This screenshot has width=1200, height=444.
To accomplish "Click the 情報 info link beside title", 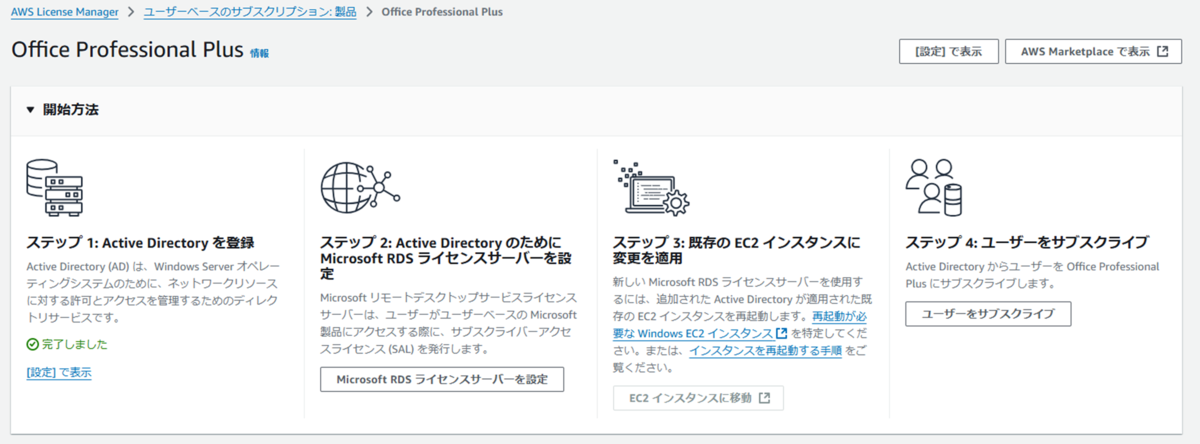I will [x=259, y=53].
